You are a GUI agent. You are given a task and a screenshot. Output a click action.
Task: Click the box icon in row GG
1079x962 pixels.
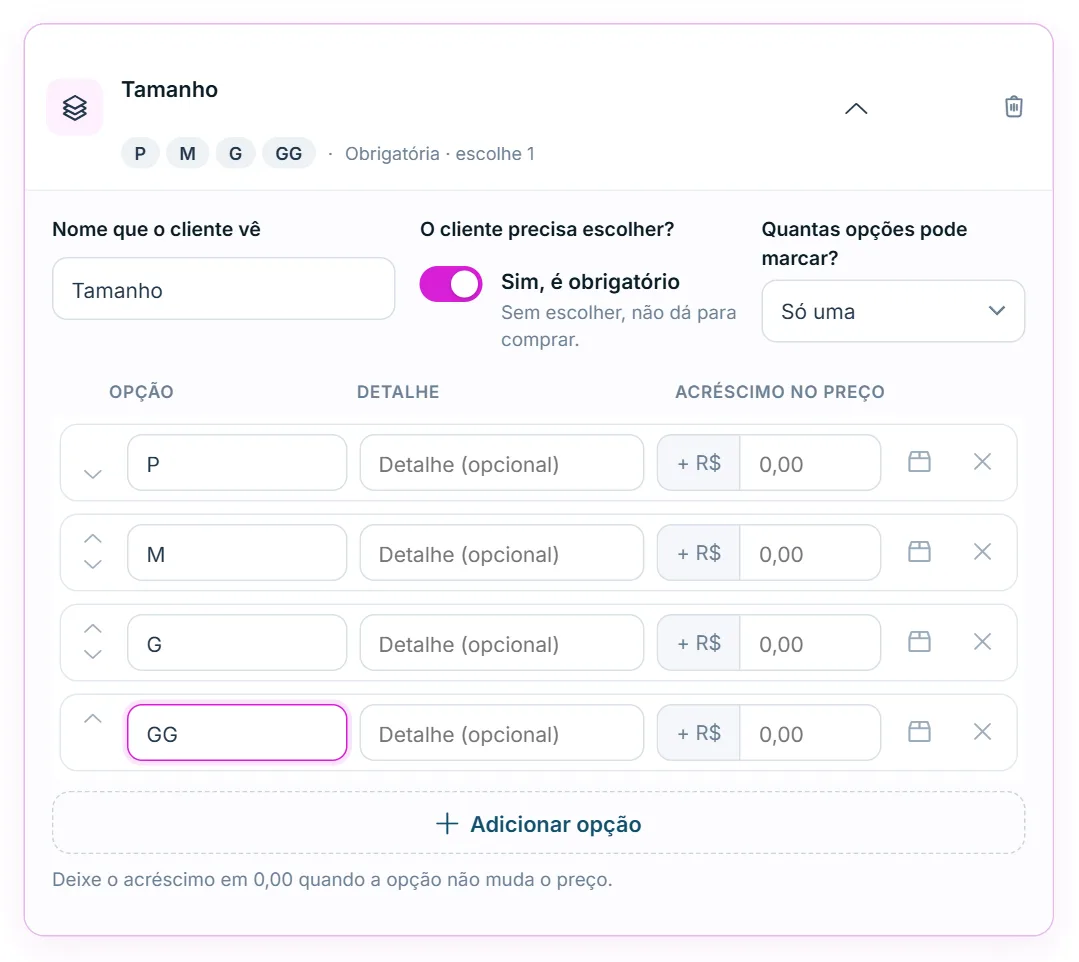(919, 731)
